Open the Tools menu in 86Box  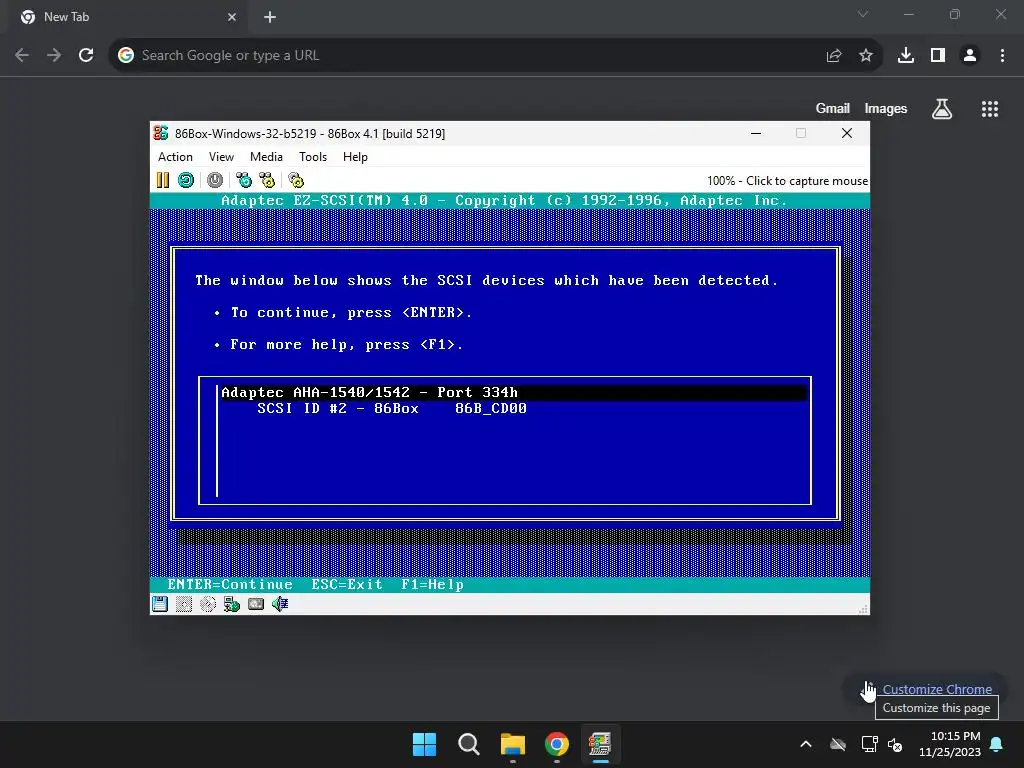pyautogui.click(x=313, y=157)
